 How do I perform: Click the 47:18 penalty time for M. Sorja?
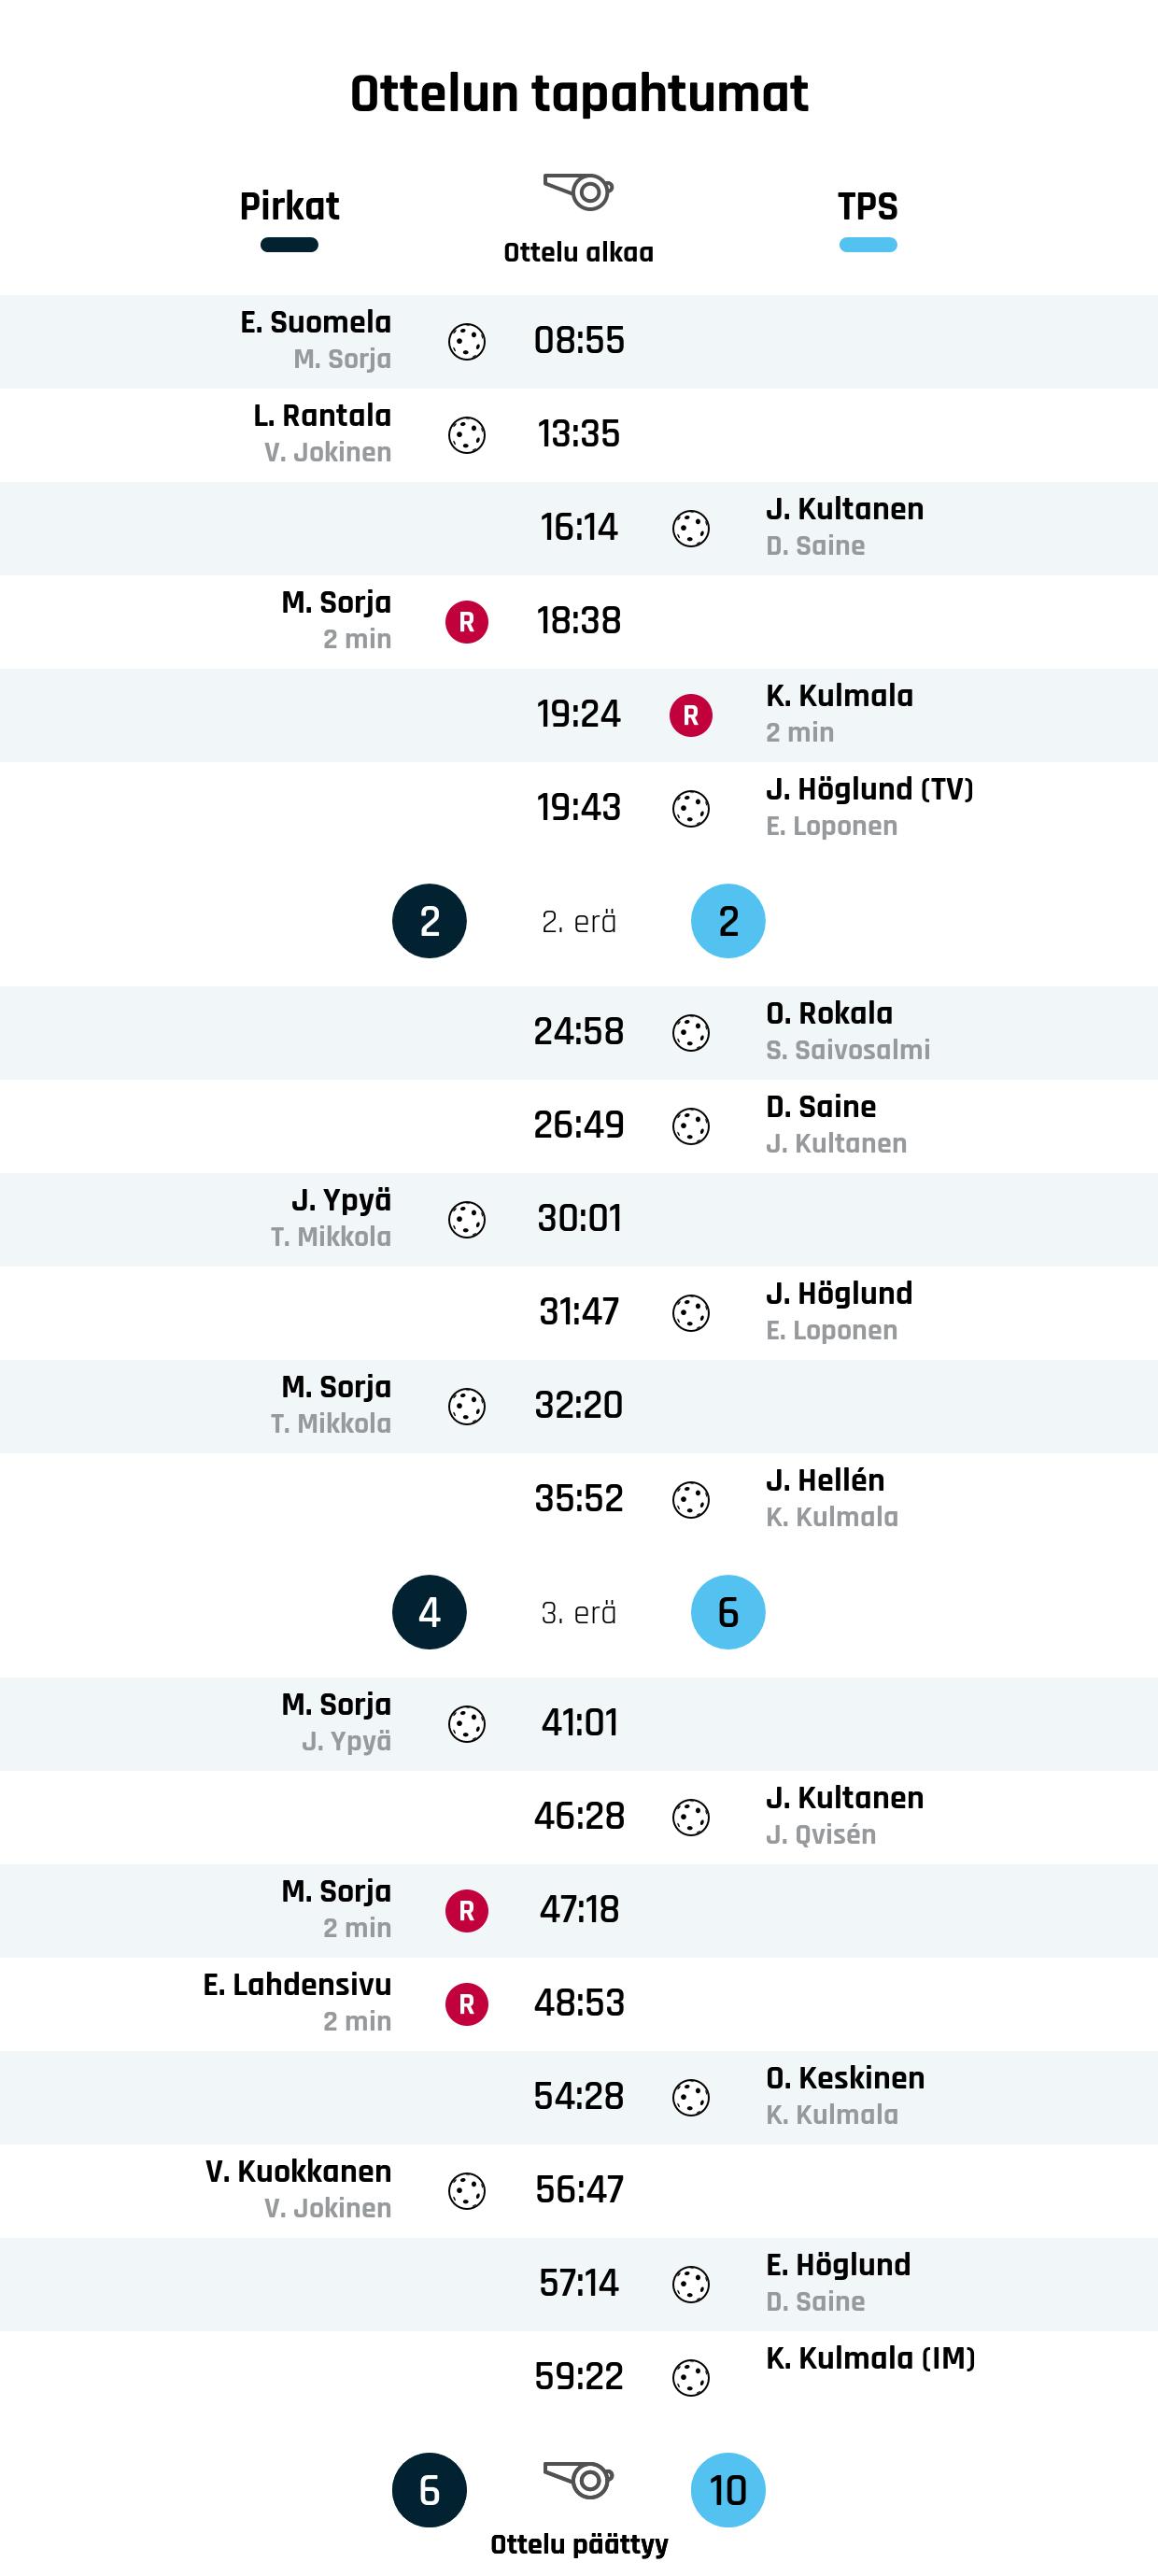coord(579,1910)
